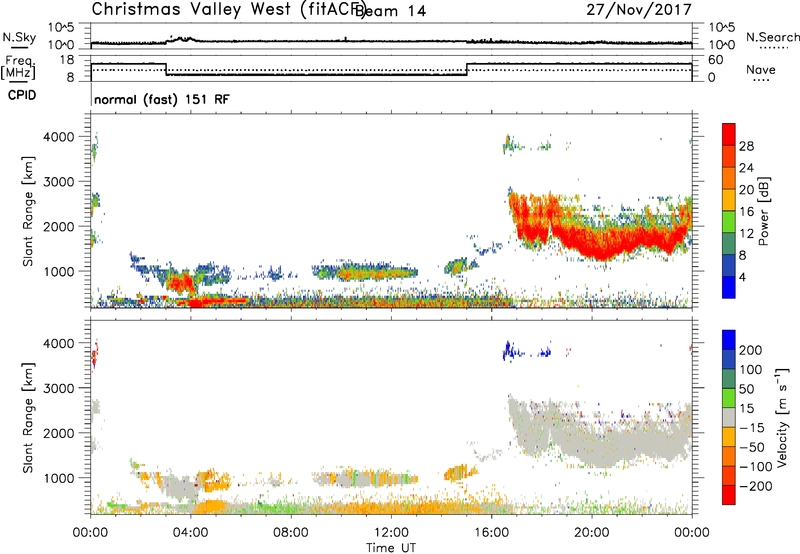Click '4000' on the power panel range axis
Viewport: 800px width, 554px height.
pyautogui.click(x=58, y=137)
